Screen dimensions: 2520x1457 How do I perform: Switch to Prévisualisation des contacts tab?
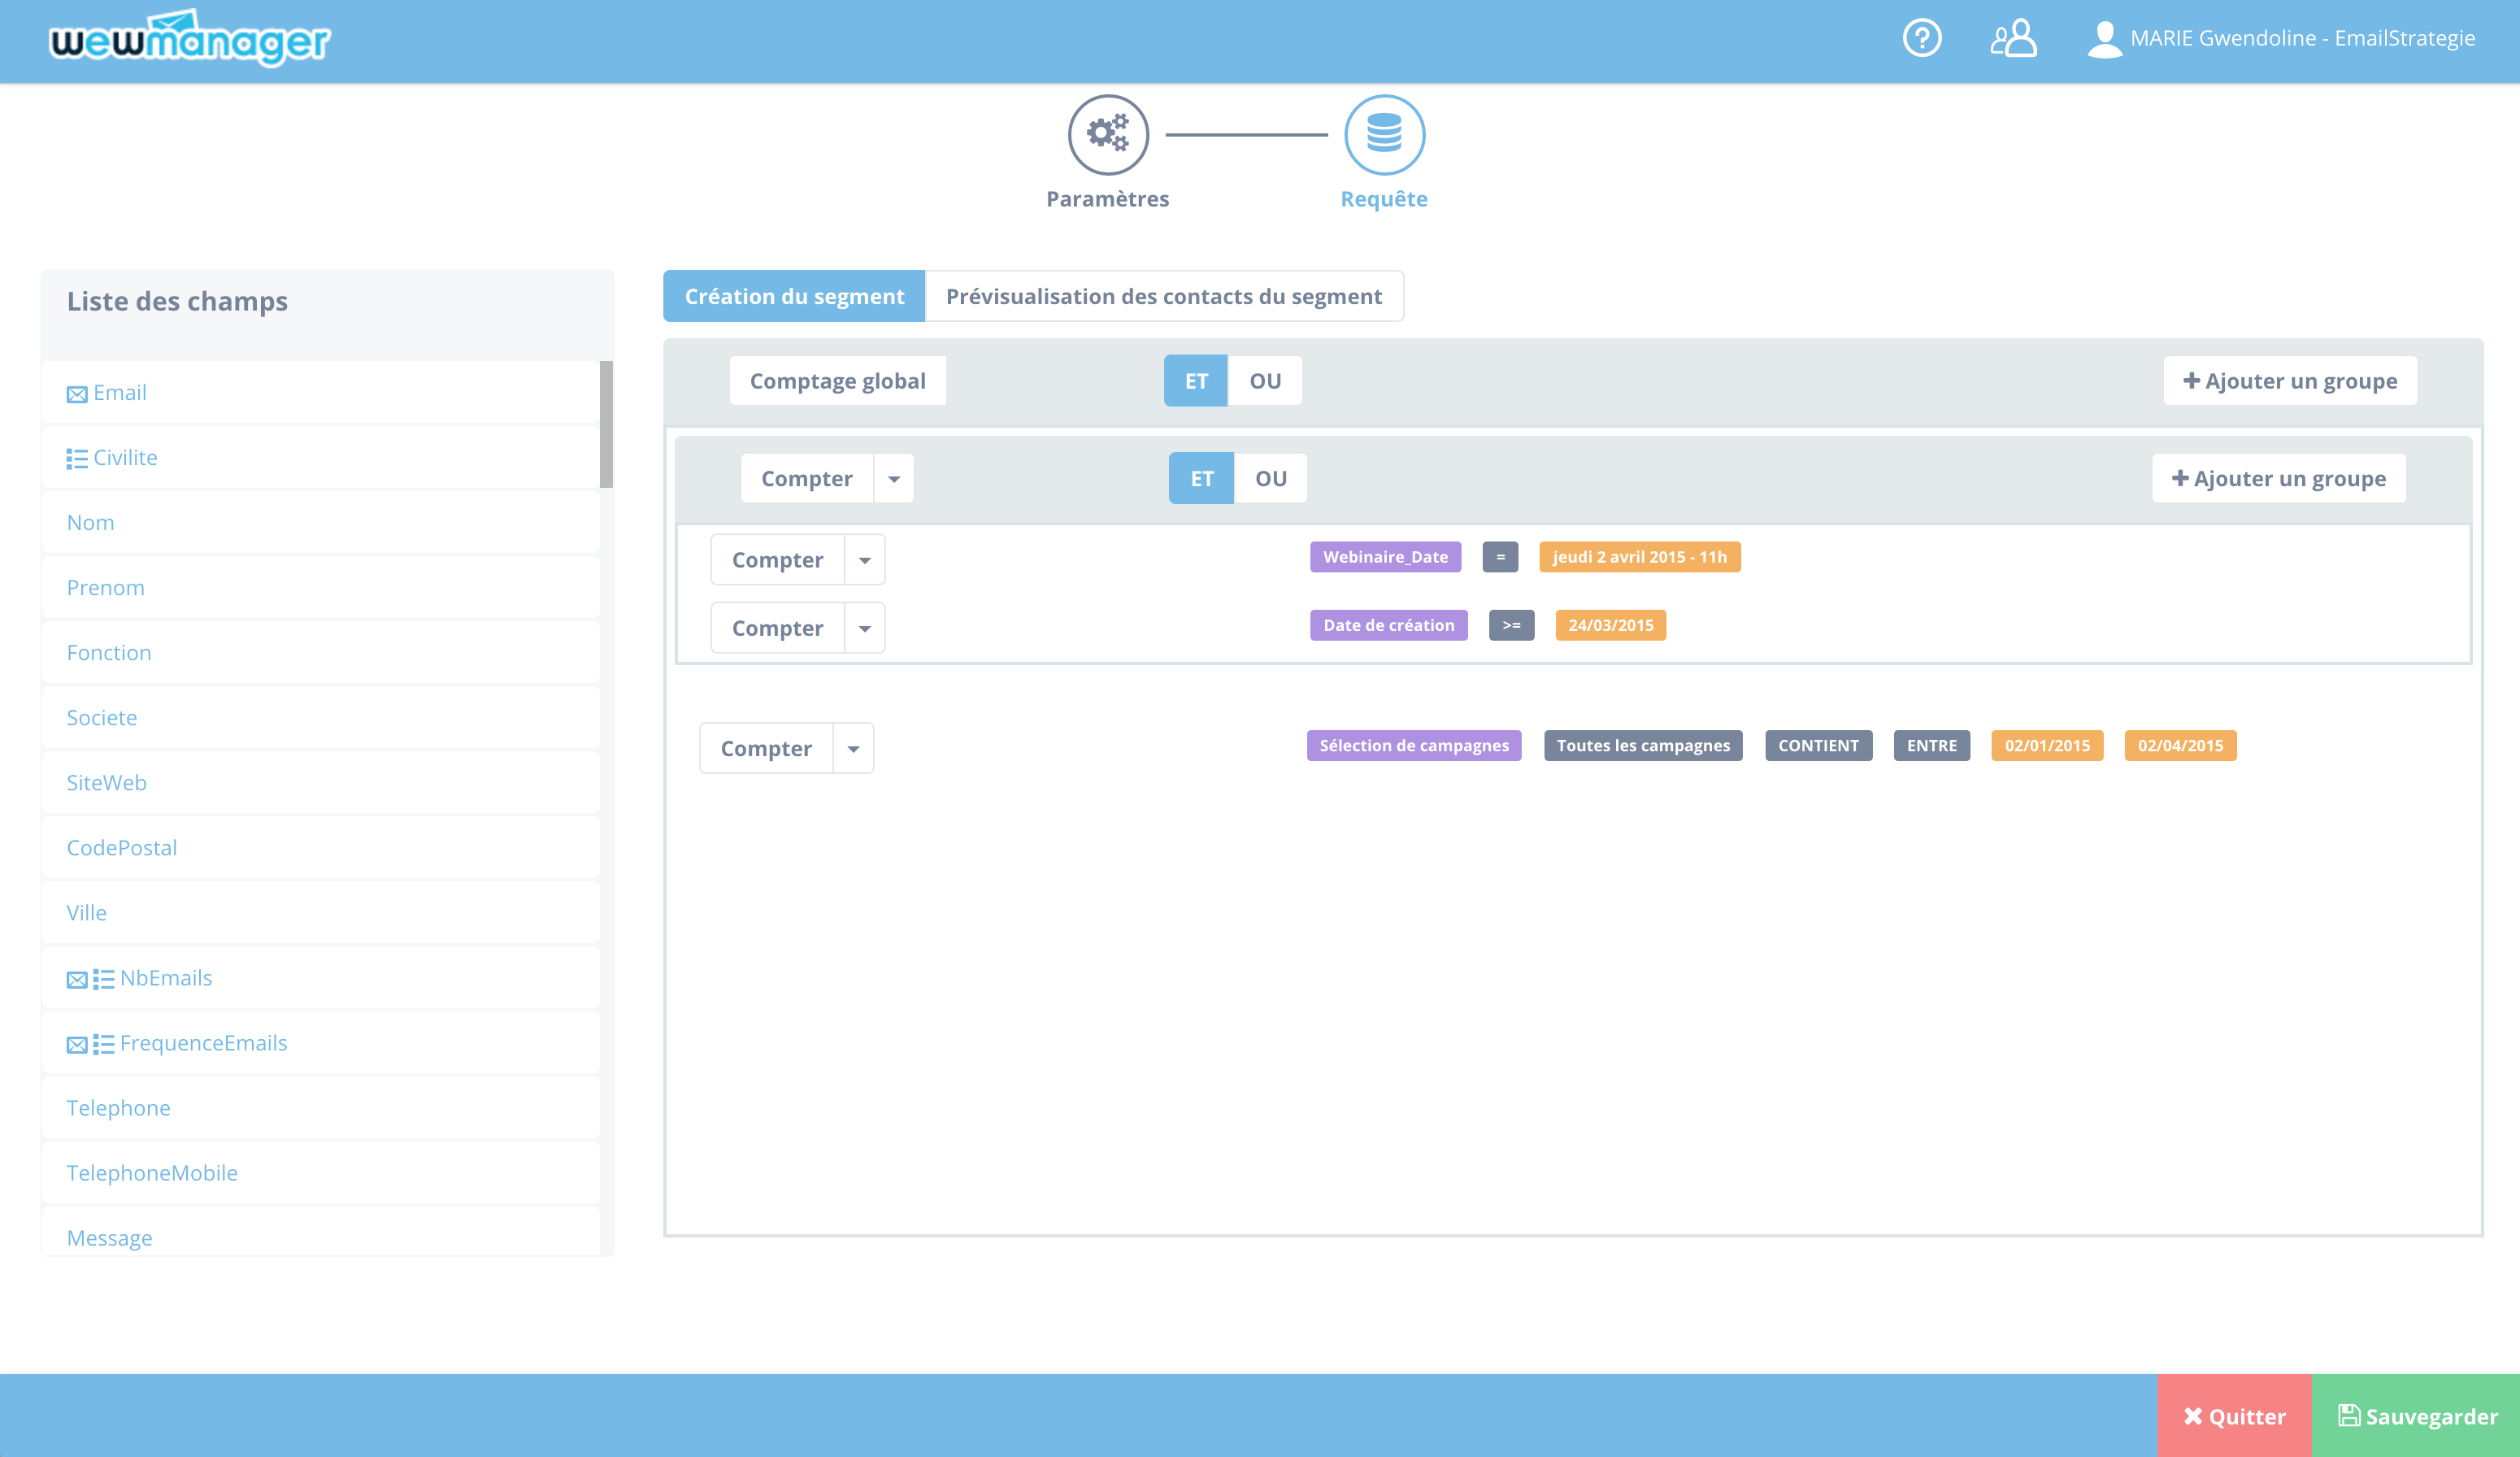click(x=1164, y=297)
